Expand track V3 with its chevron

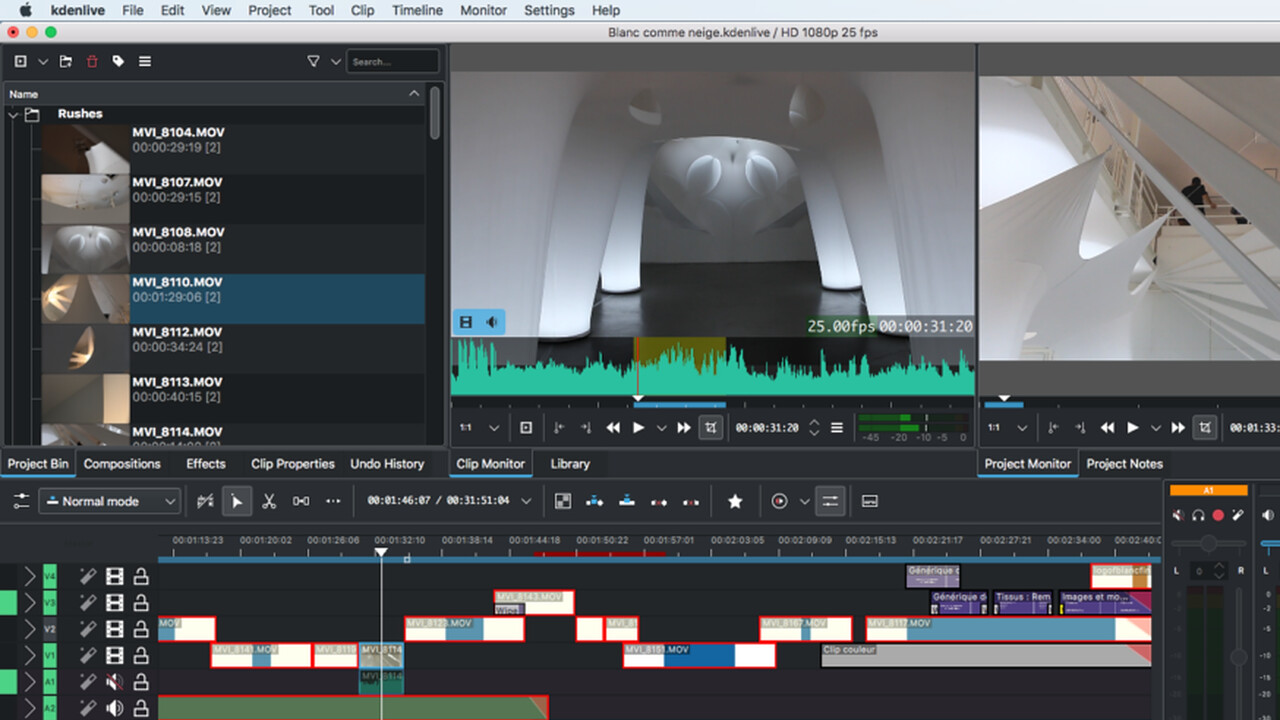30,603
